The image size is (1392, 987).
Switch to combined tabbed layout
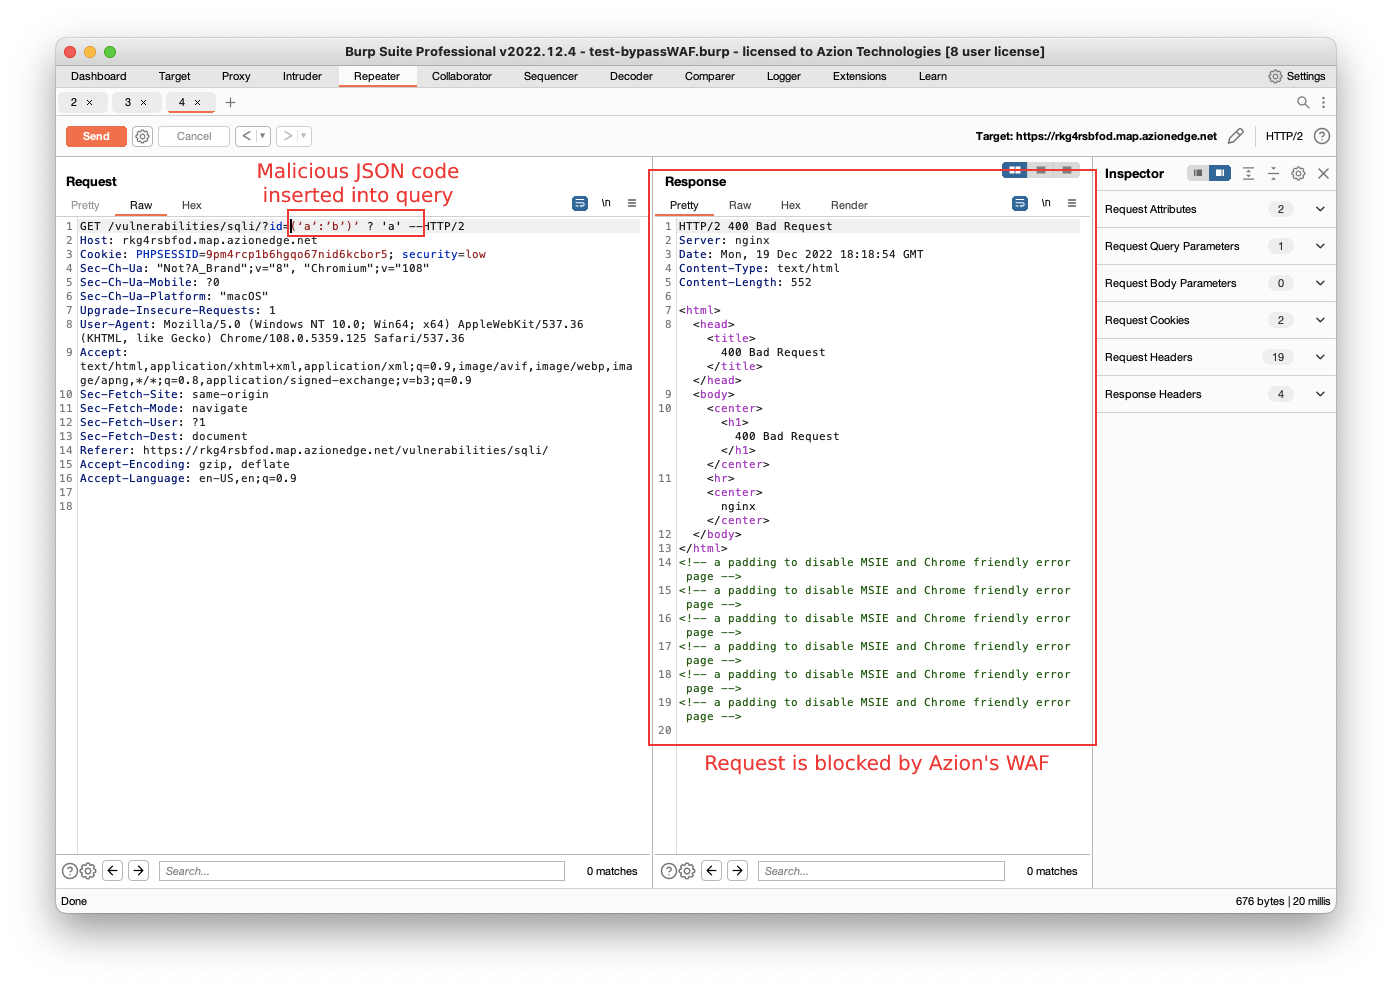[x=1067, y=170]
